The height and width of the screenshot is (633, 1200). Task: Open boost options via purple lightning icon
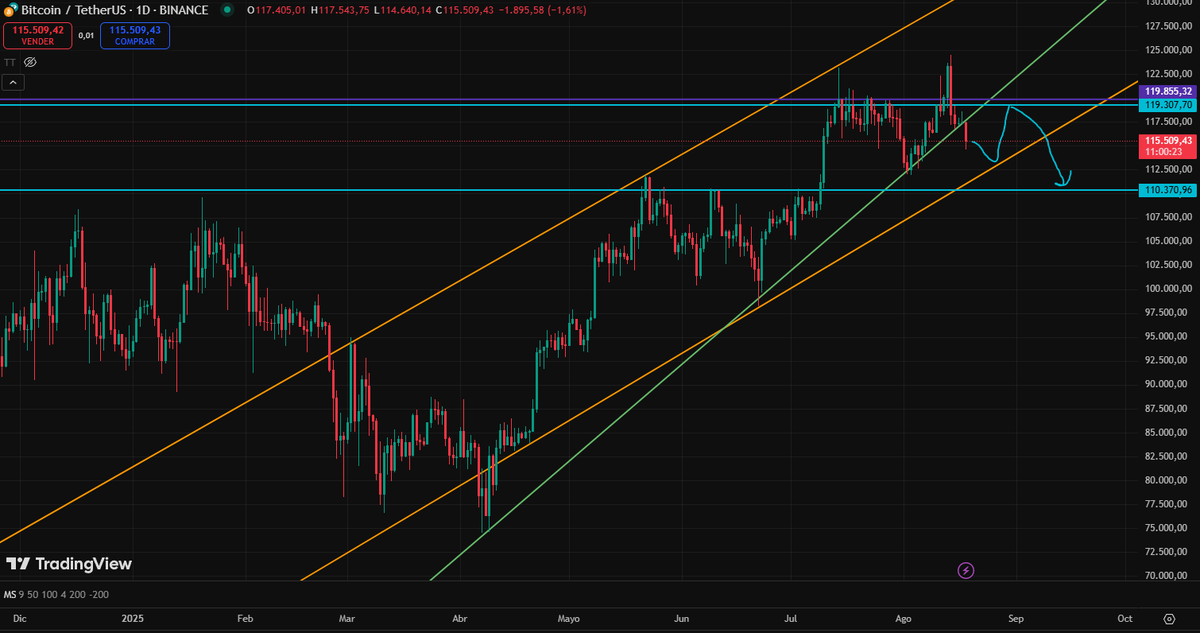(966, 570)
